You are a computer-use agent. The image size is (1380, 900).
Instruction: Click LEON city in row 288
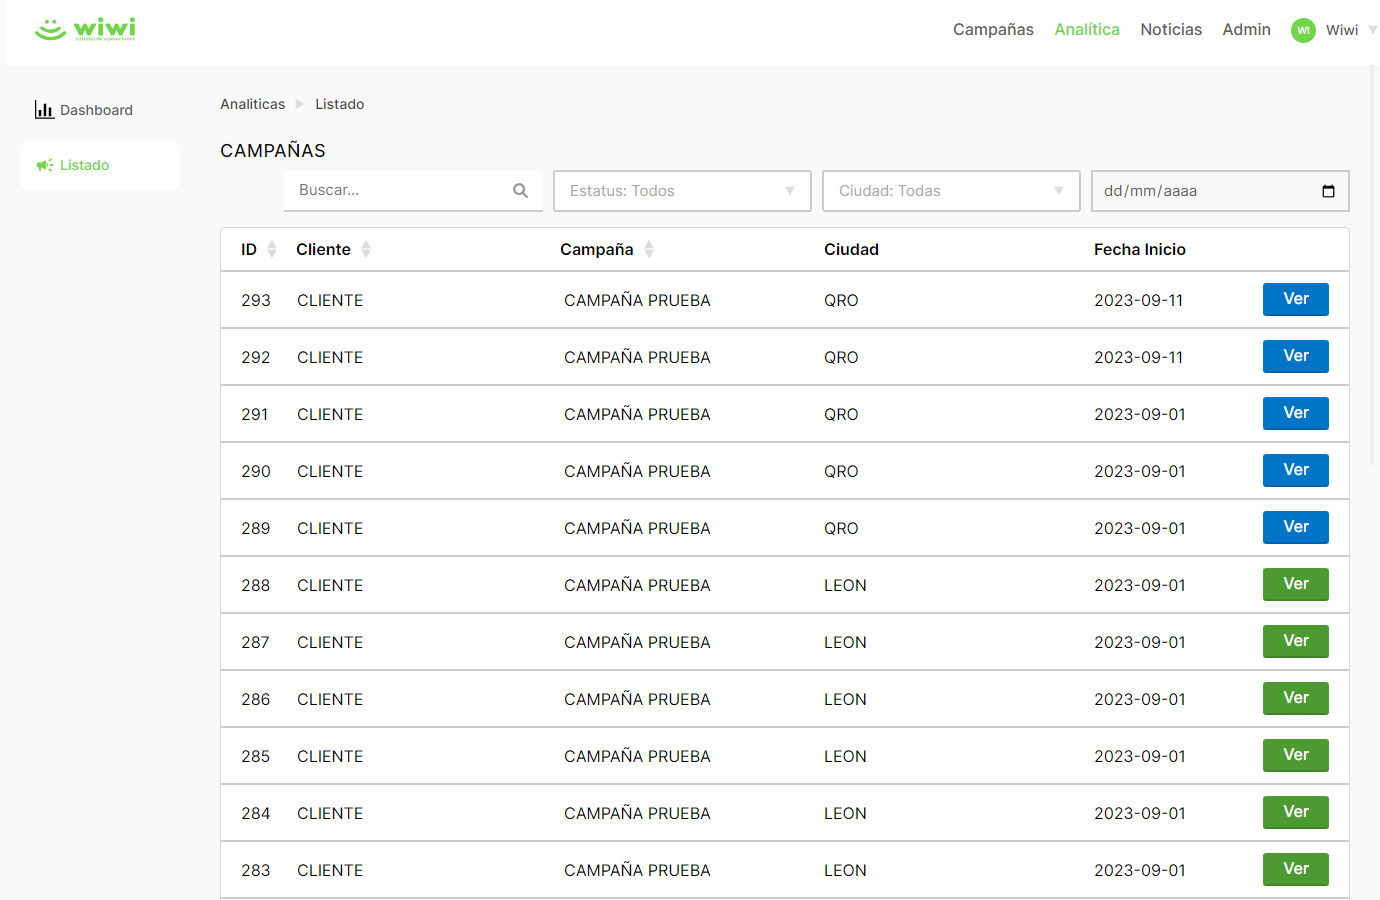[845, 585]
